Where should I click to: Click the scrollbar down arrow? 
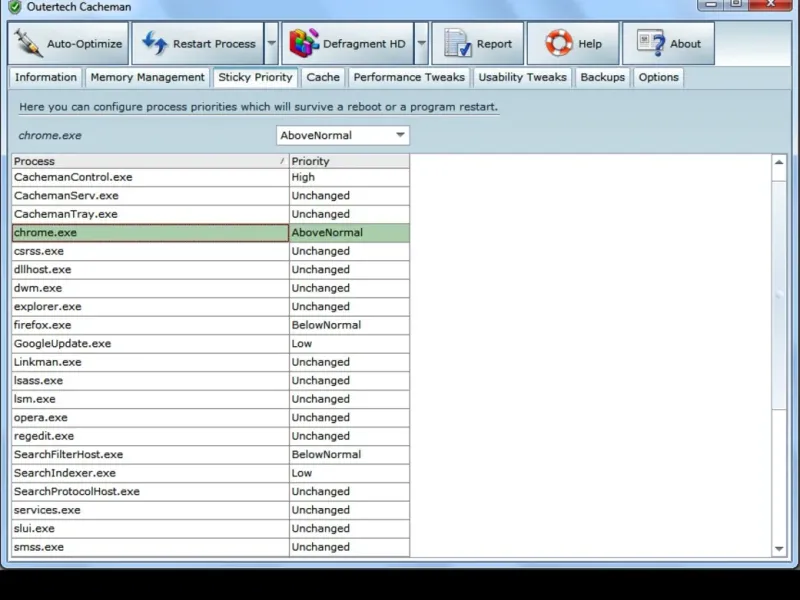click(x=780, y=548)
